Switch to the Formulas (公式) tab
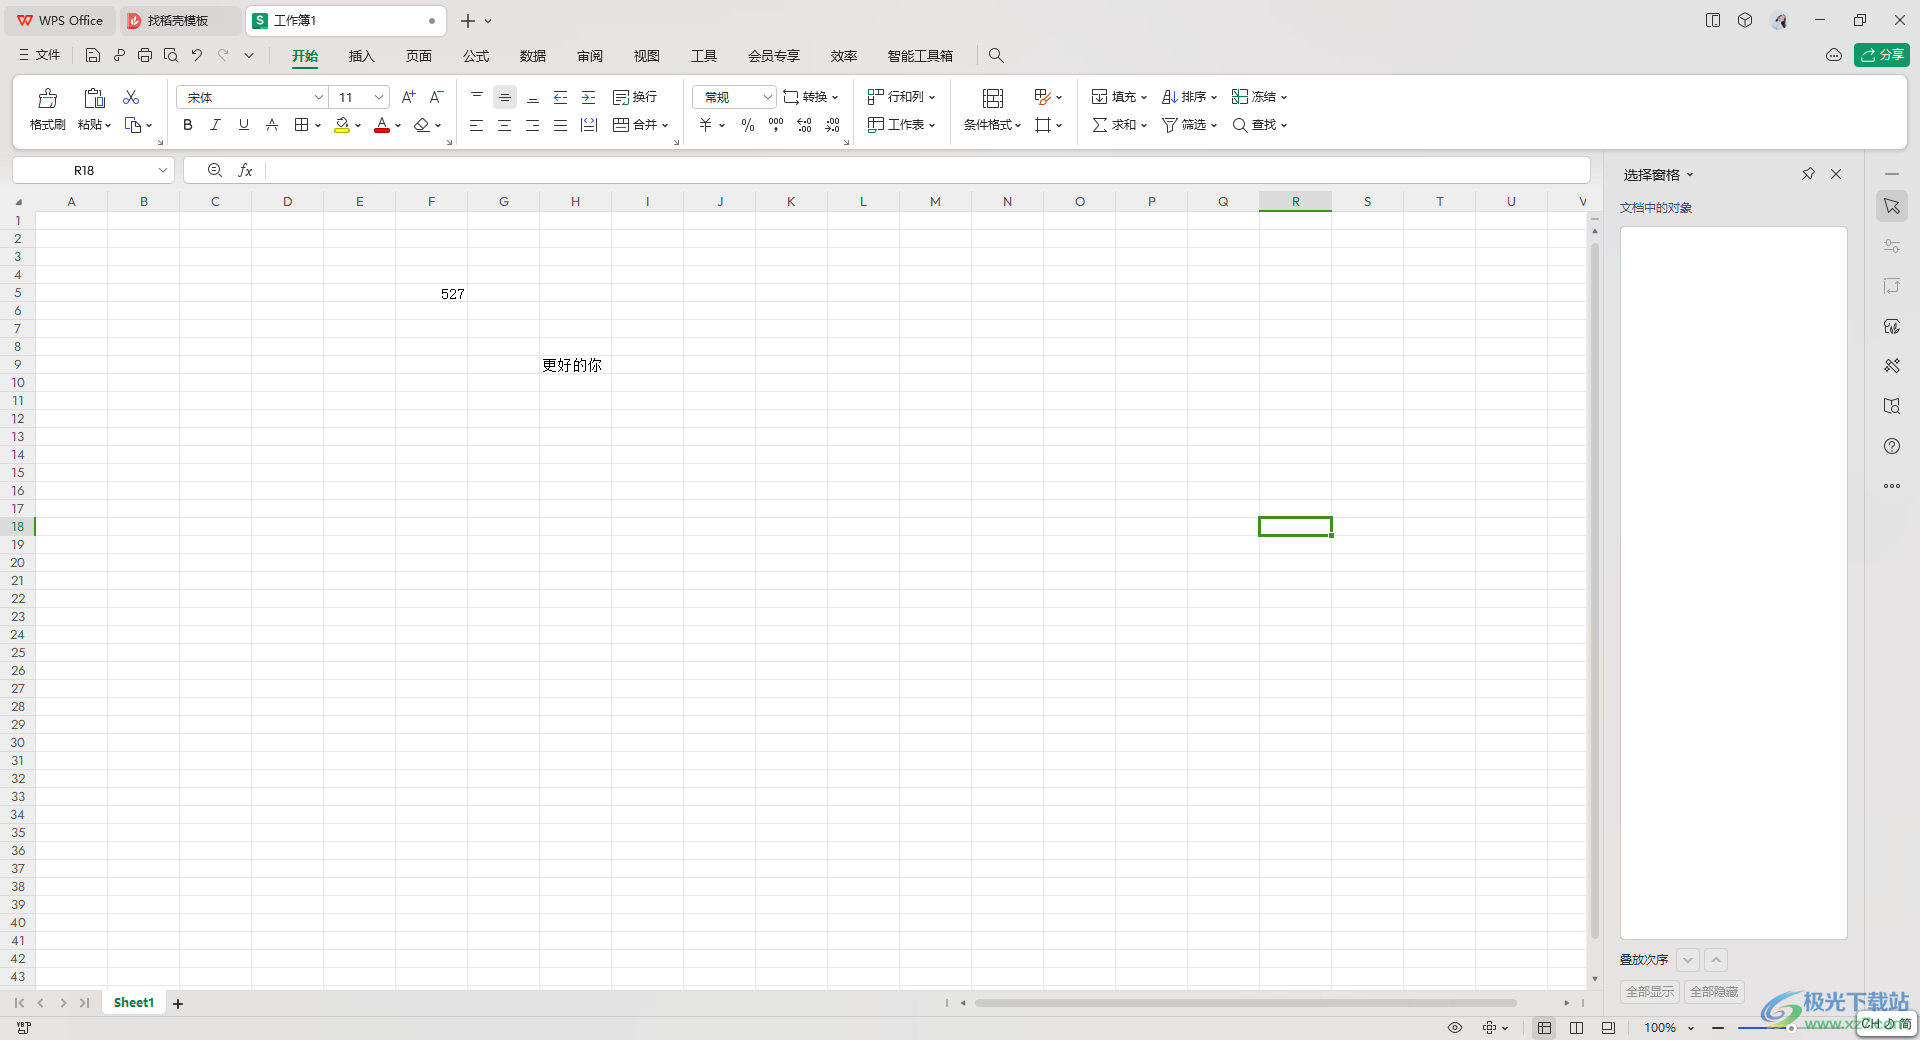The image size is (1920, 1040). pos(476,56)
